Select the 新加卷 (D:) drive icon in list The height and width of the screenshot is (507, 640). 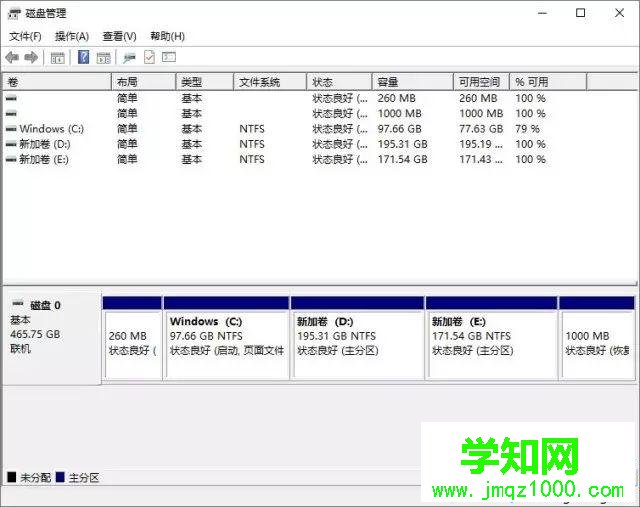point(11,144)
